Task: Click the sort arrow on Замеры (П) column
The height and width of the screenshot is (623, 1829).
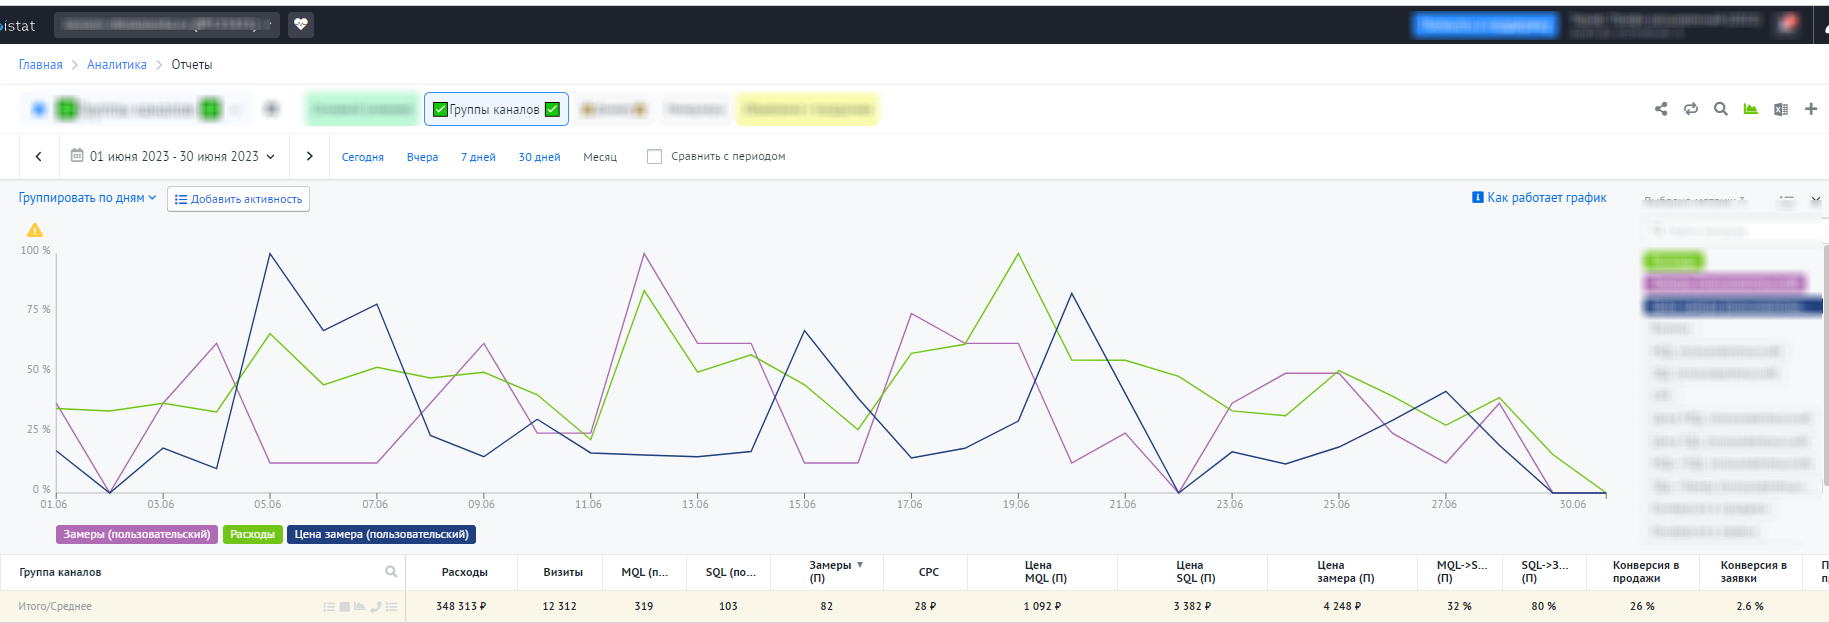Action: (x=860, y=565)
